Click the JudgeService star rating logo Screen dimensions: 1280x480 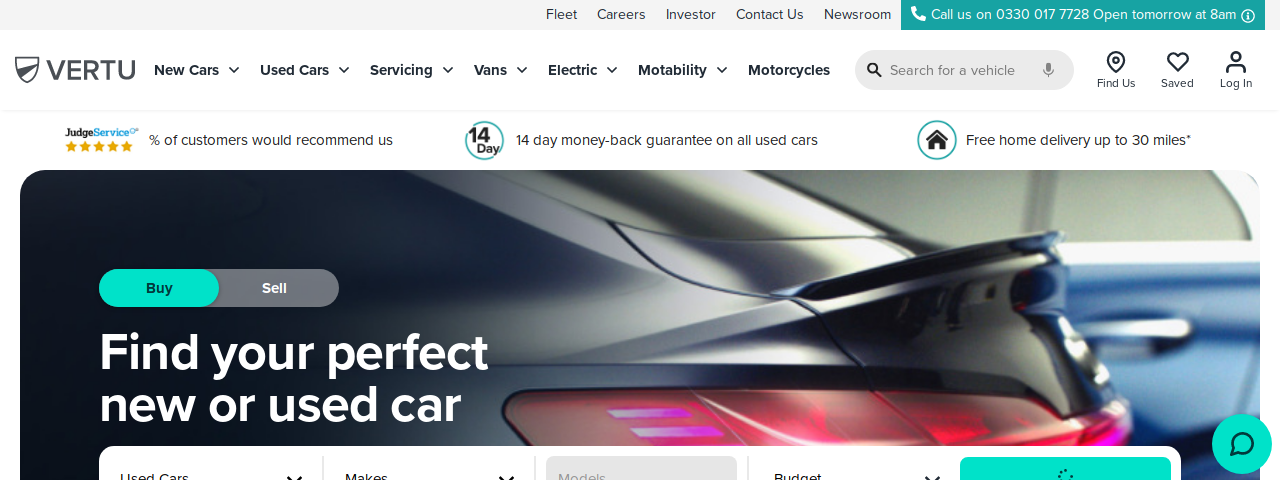click(x=101, y=140)
